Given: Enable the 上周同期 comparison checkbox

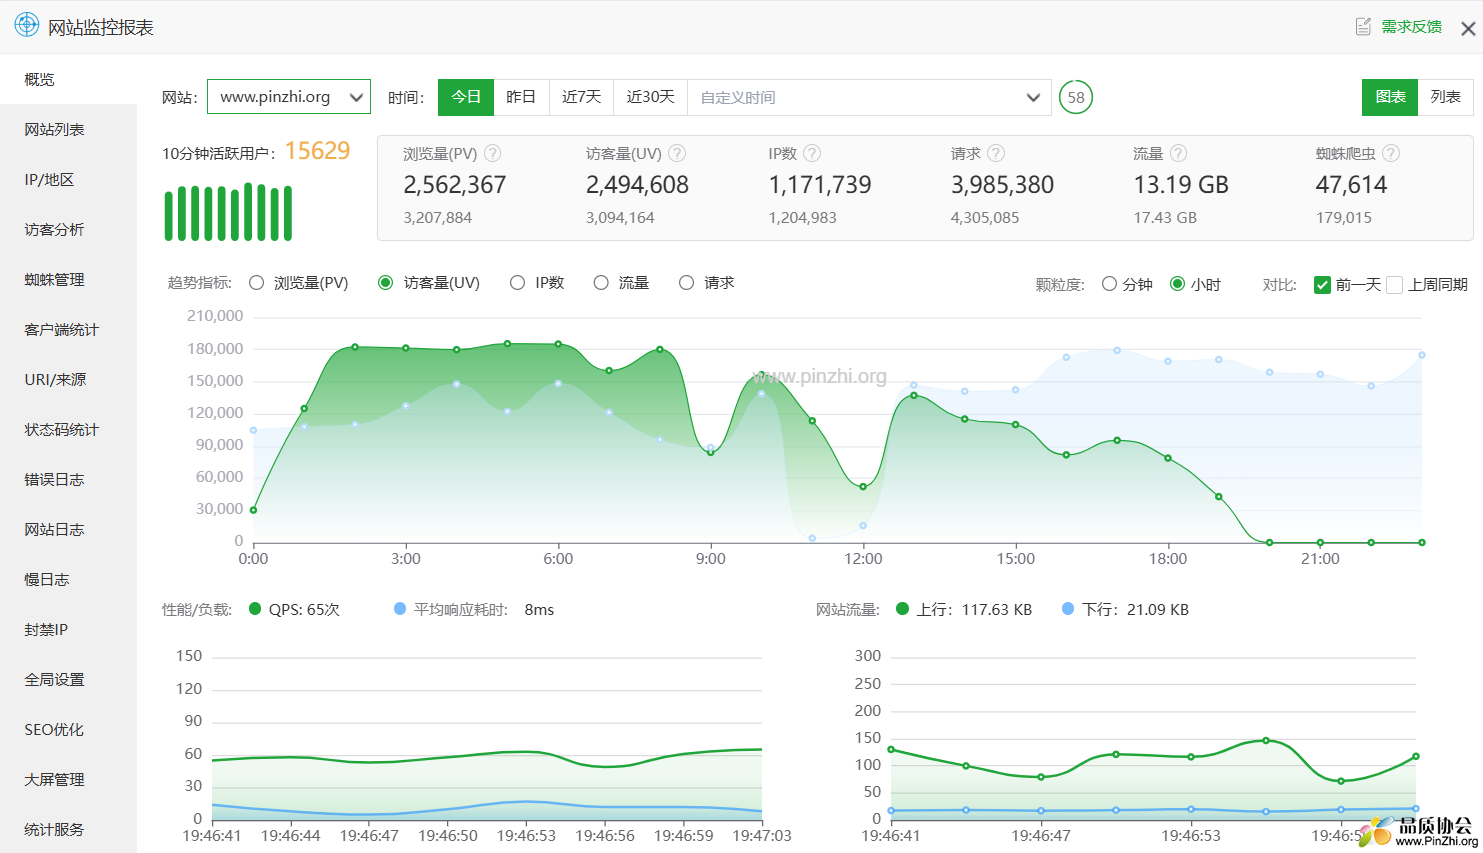Looking at the screenshot, I should [x=1395, y=285].
